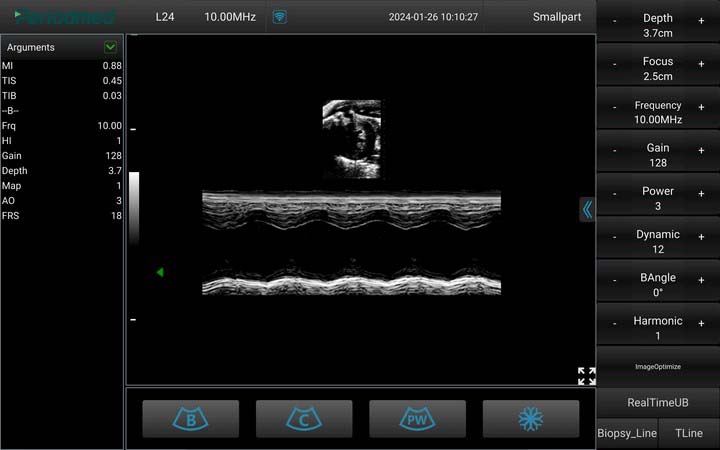The height and width of the screenshot is (450, 720).
Task: Click the fullscreen expand icon
Action: click(586, 376)
